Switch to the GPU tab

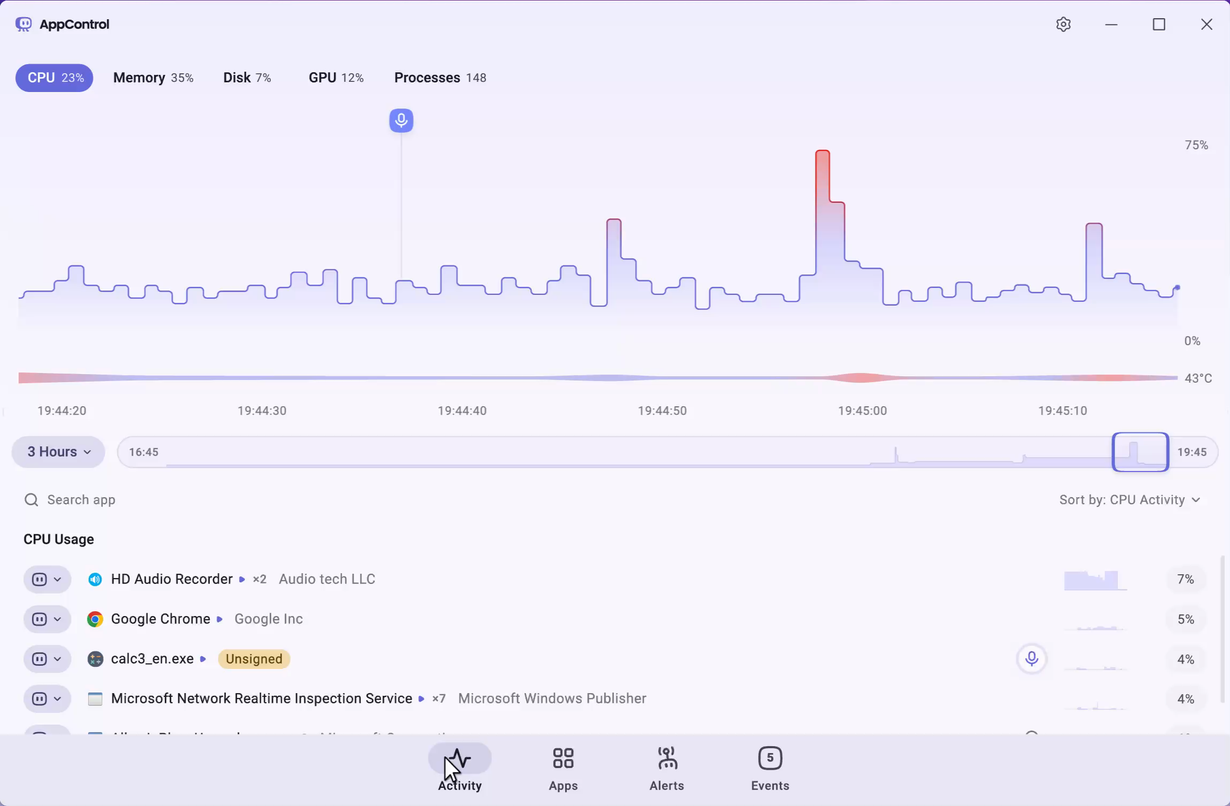(336, 77)
